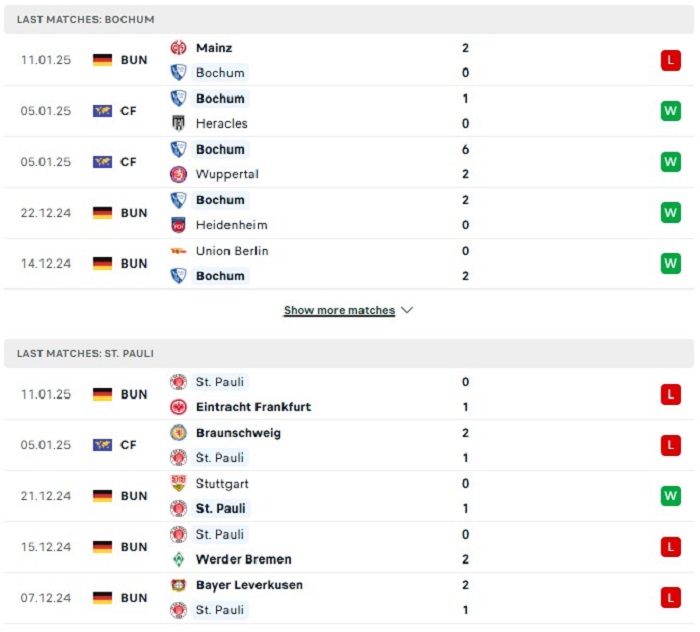Click the Heracles club crest icon

point(178,123)
